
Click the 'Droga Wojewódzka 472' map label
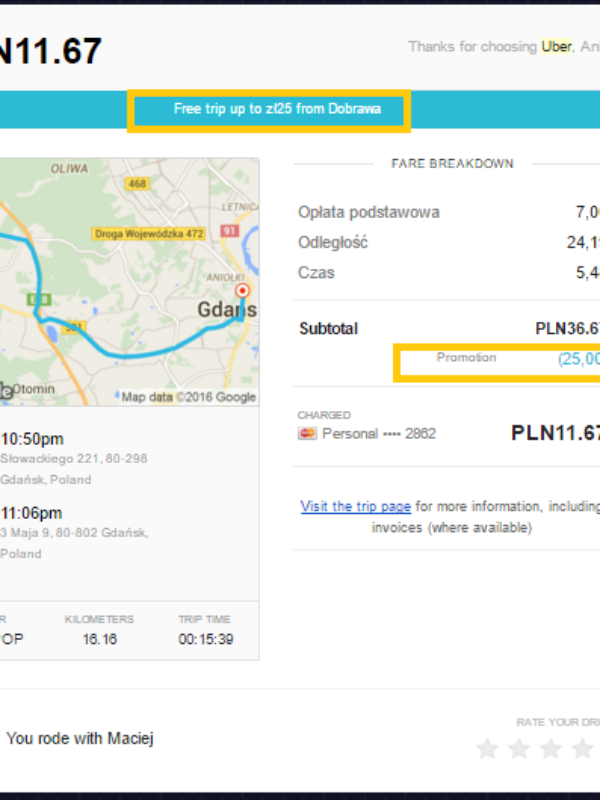(x=148, y=234)
